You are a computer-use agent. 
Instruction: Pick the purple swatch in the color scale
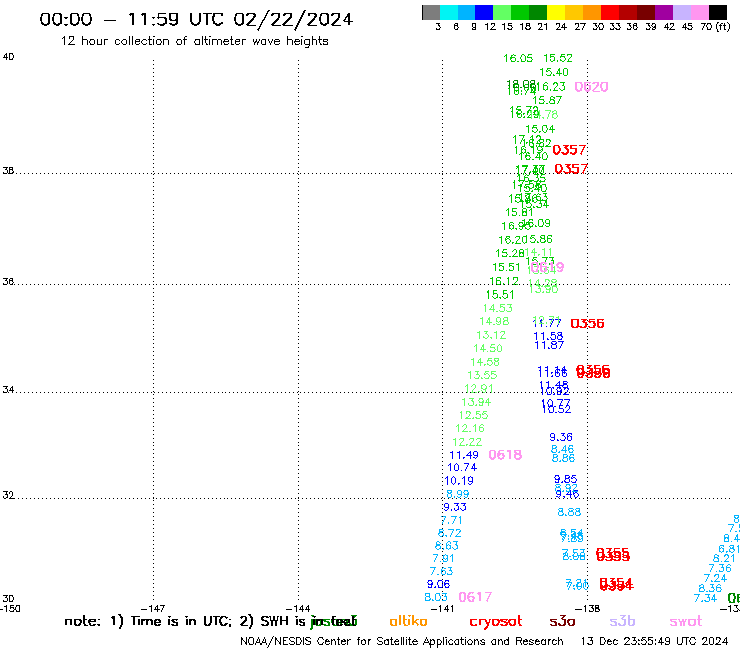pos(664,12)
